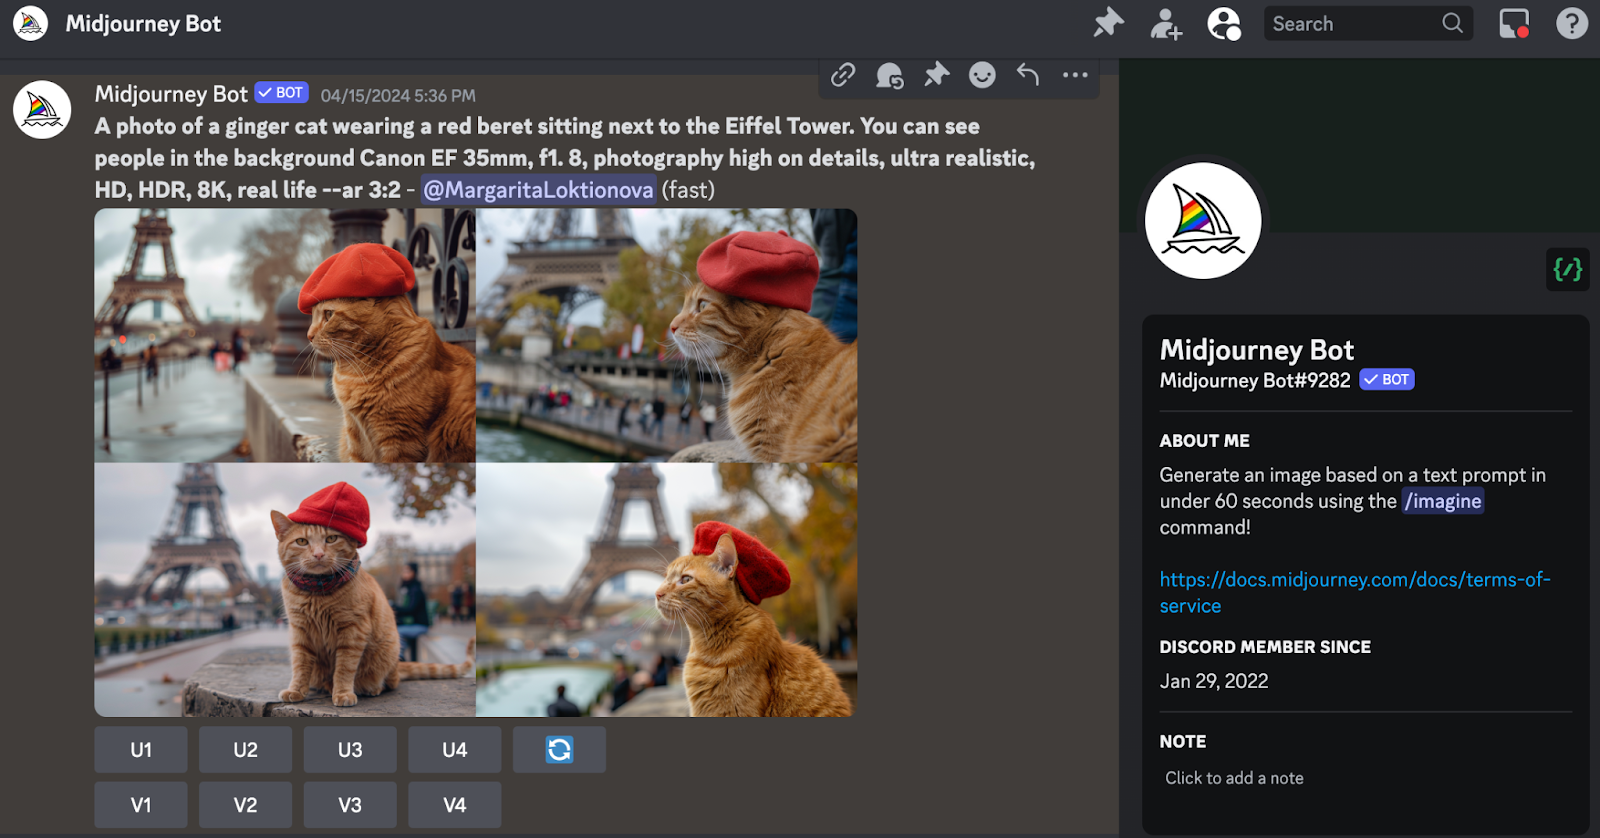
Task: Add a reaction with smiley icon
Action: [982, 75]
